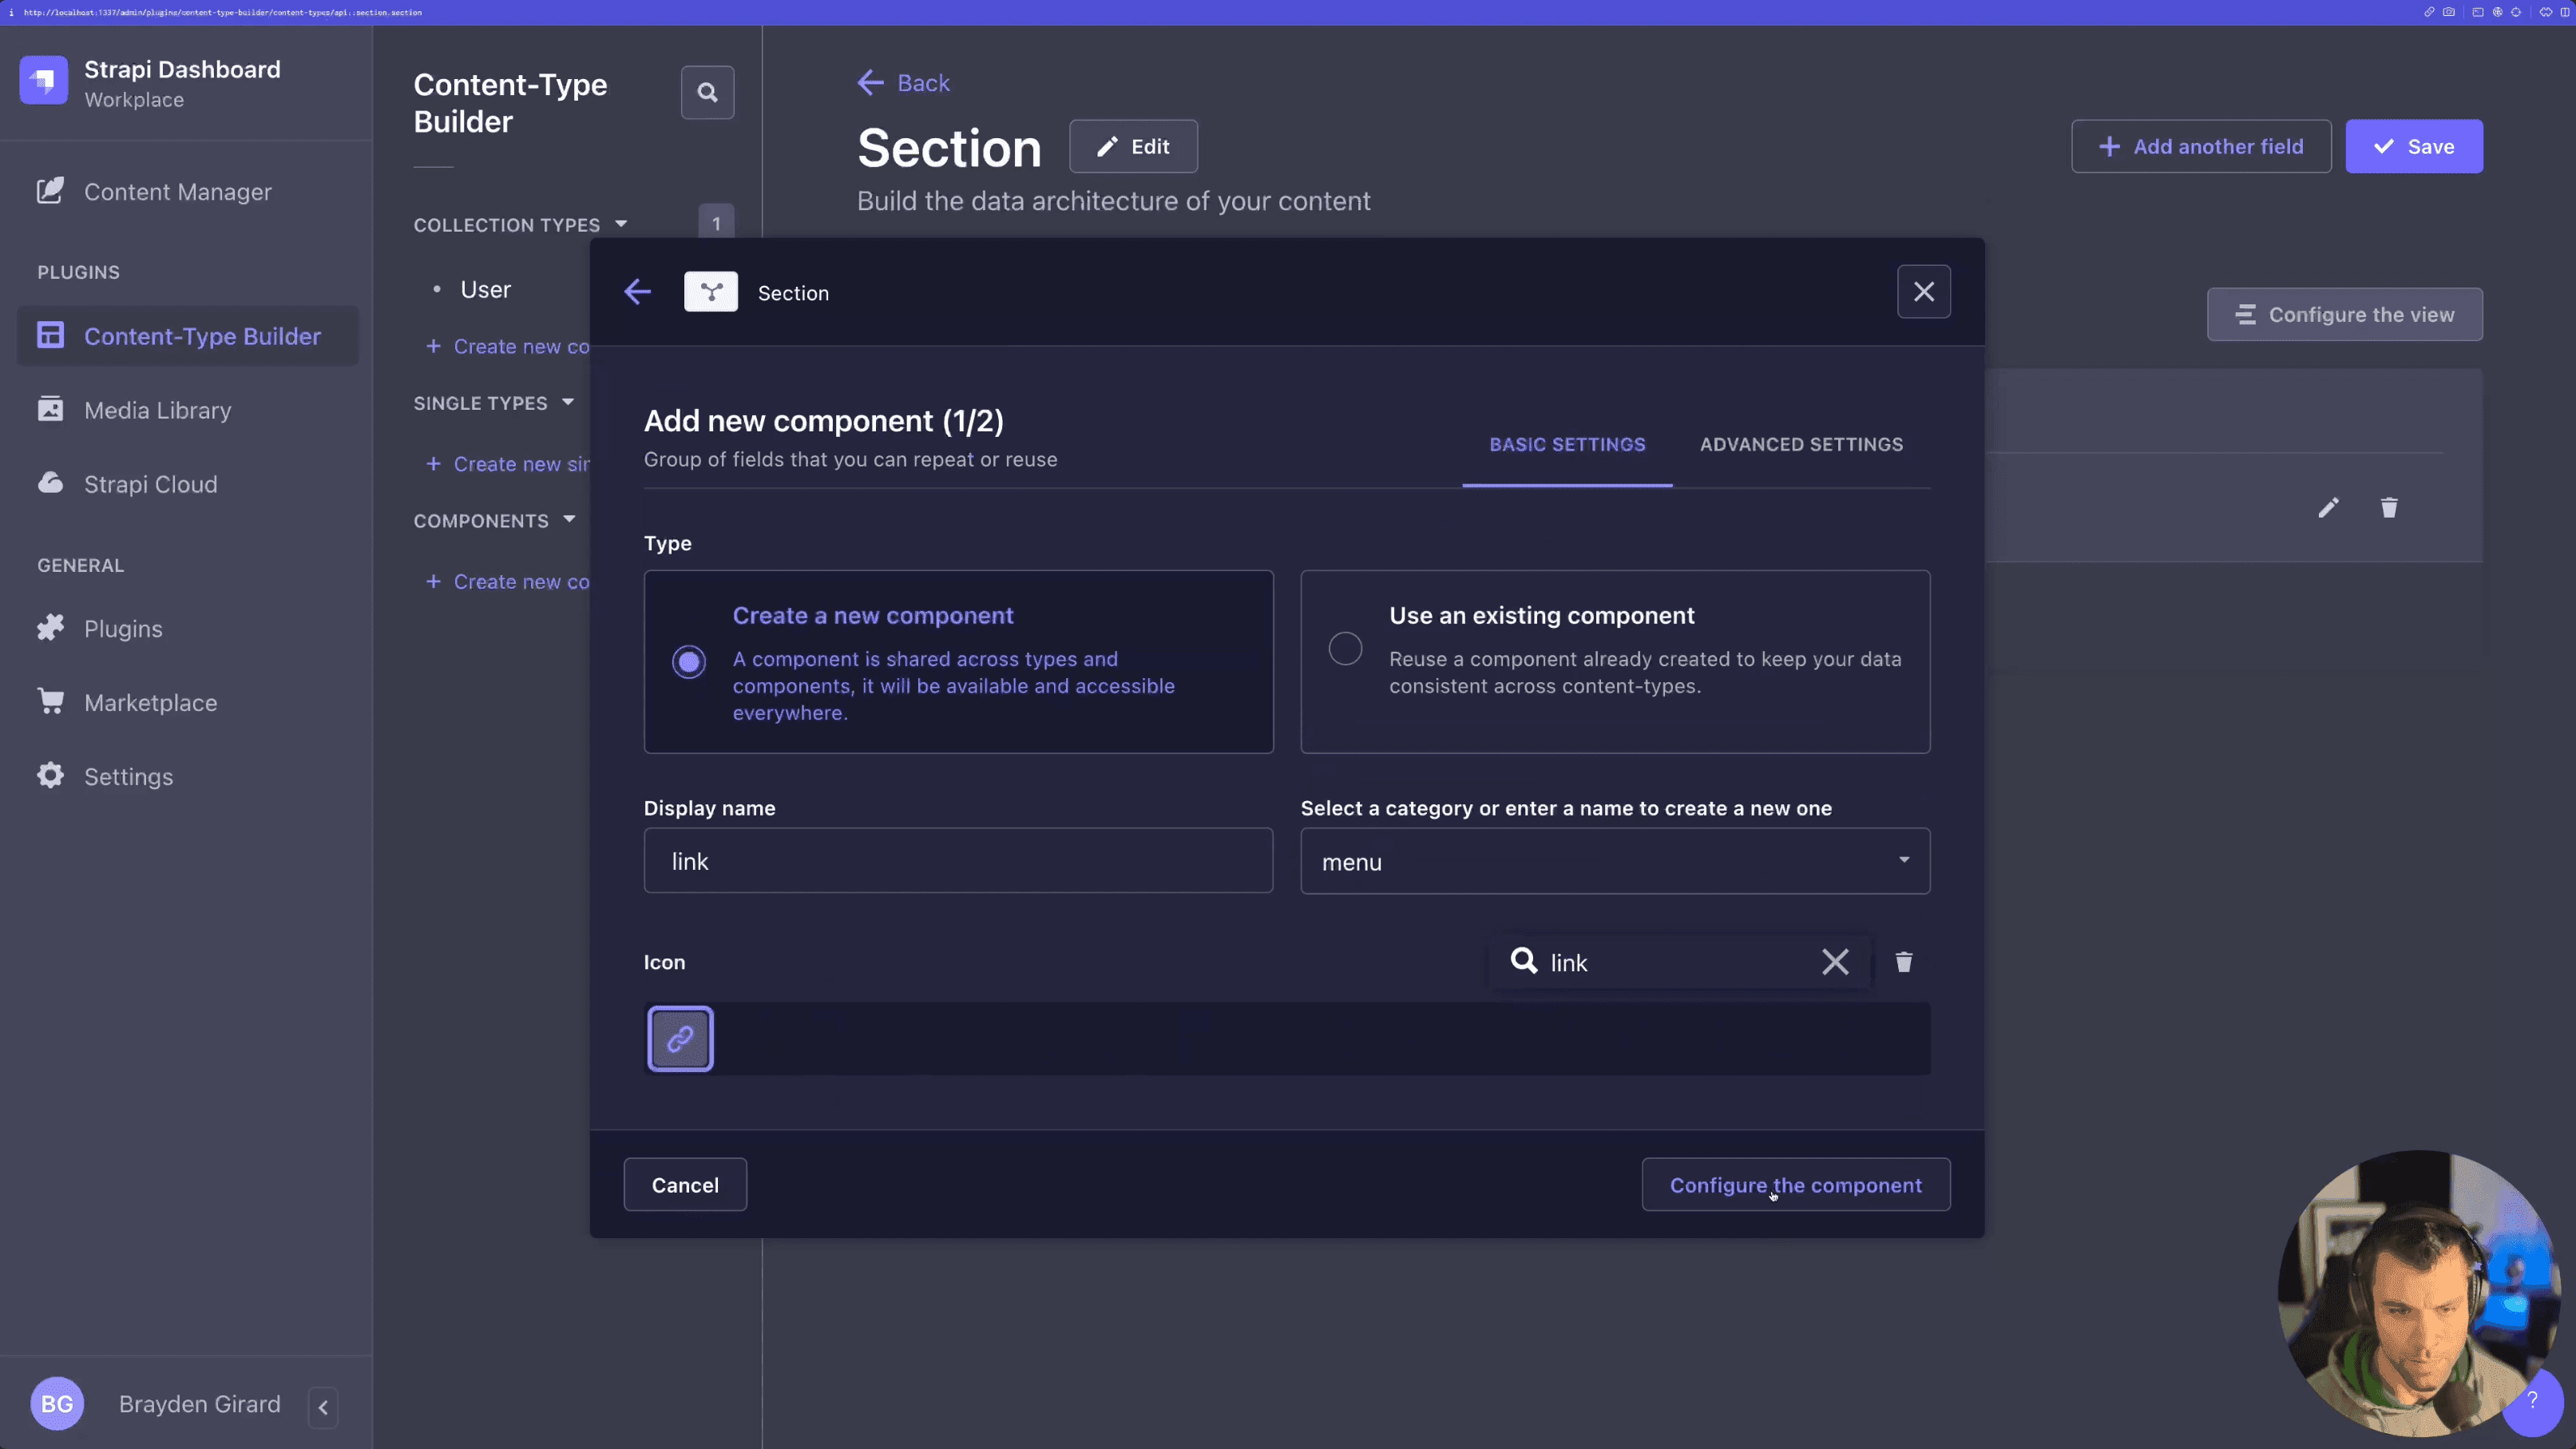Select the link chain icon
Viewport: 2576px width, 1449px height.
(x=680, y=1039)
